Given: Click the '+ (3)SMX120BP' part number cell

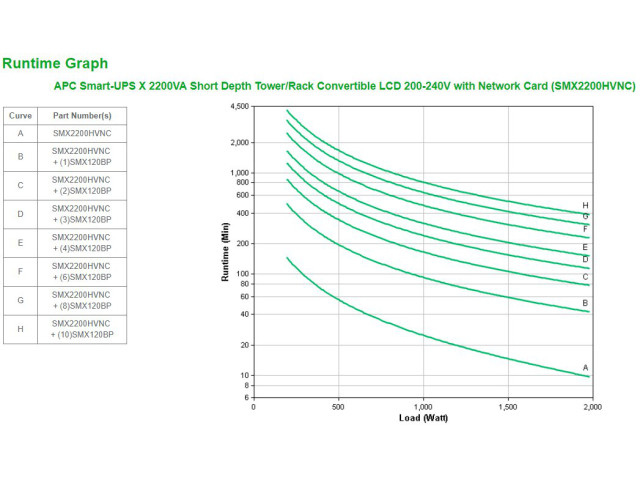Looking at the screenshot, I should 82,214.
